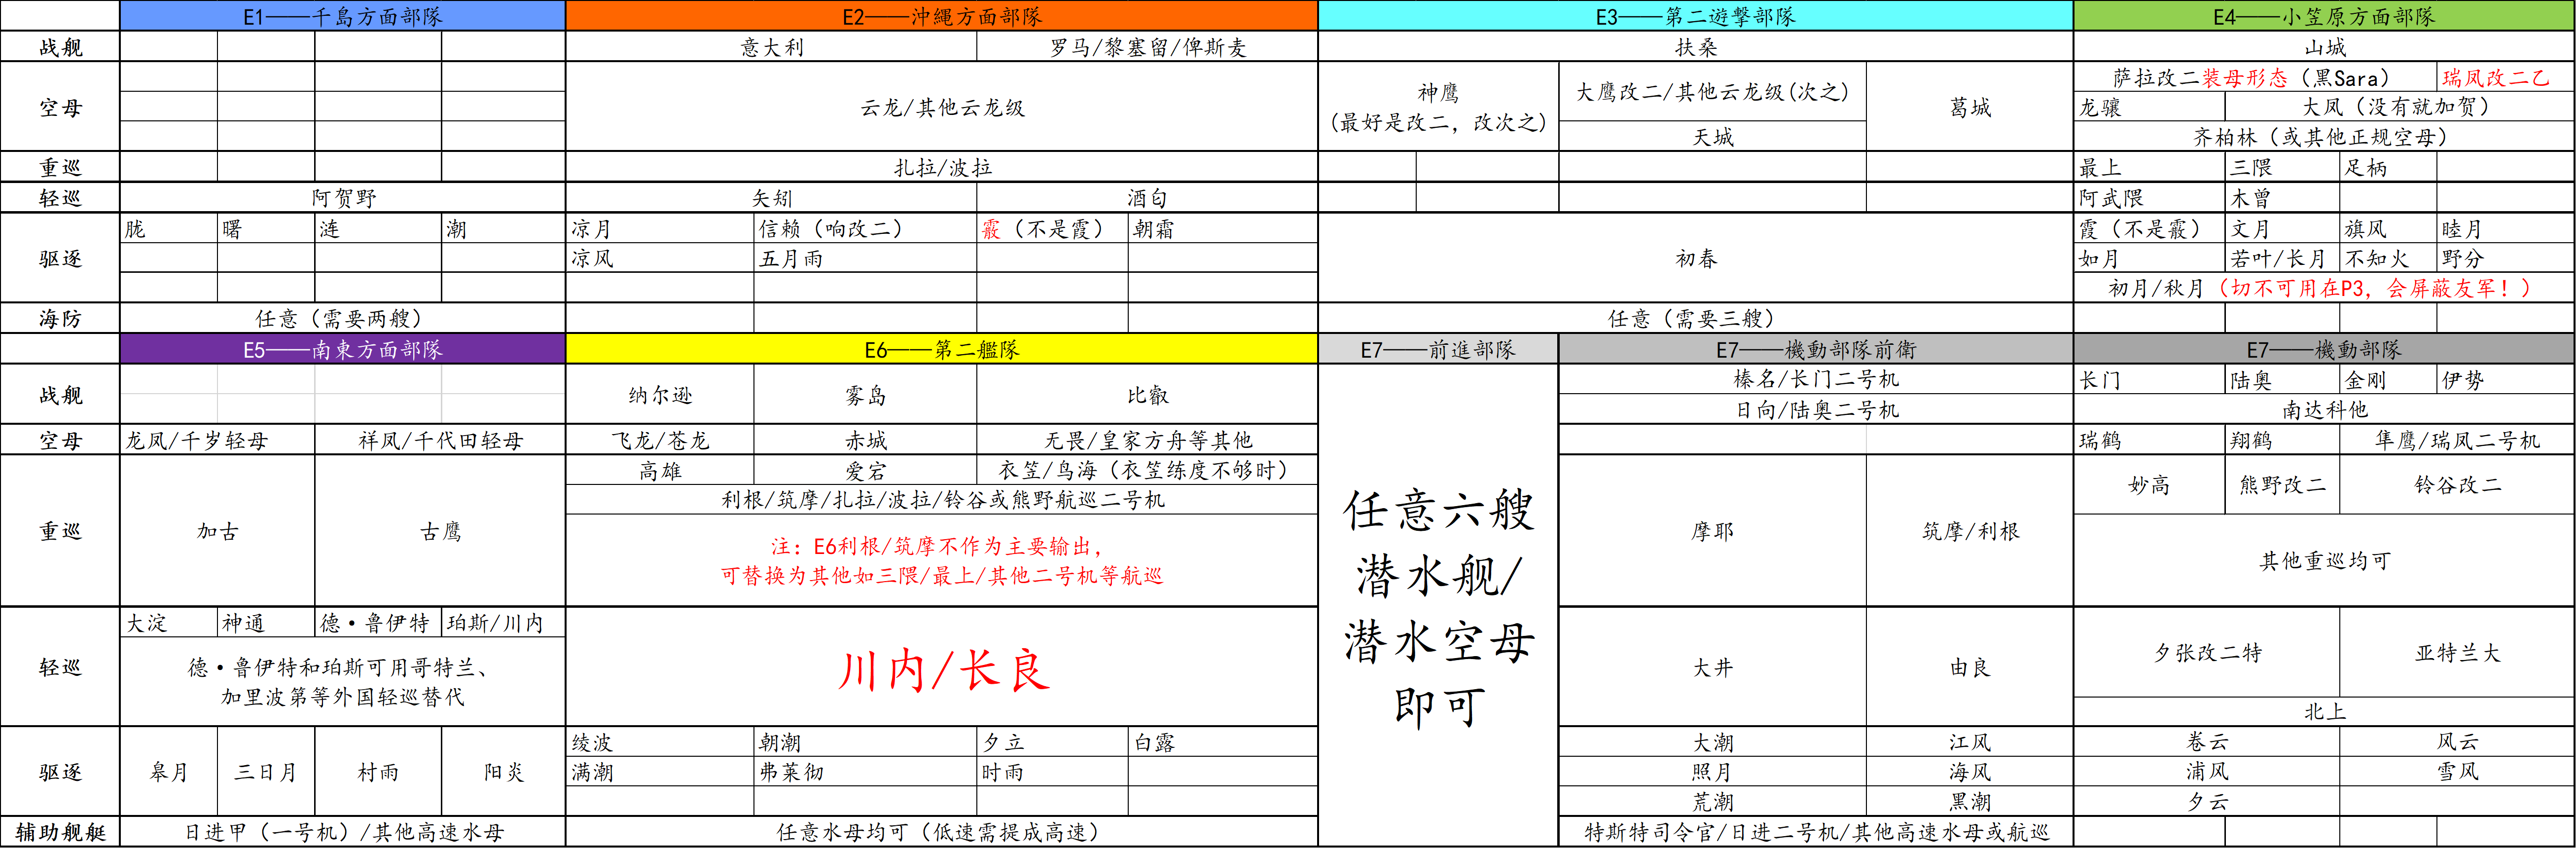
Task: Click the E3 第二遊撃部隊 cyan header
Action: (x=1695, y=16)
